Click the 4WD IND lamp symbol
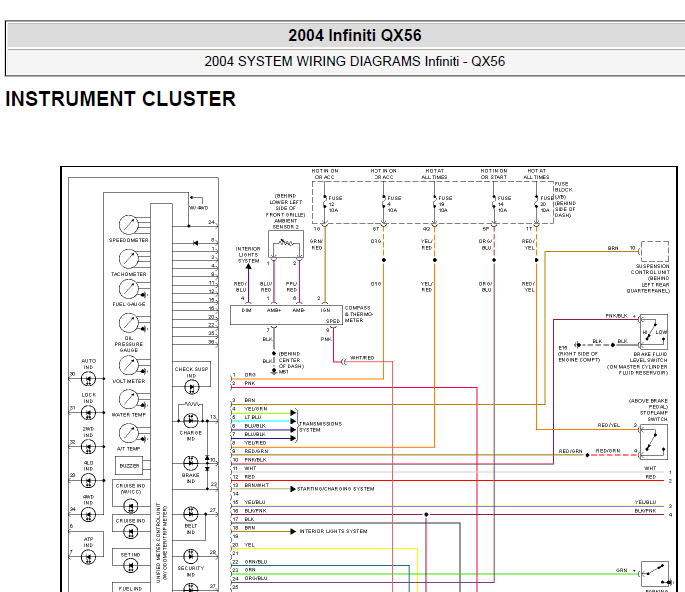Image resolution: width=685 pixels, height=592 pixels. (x=89, y=515)
